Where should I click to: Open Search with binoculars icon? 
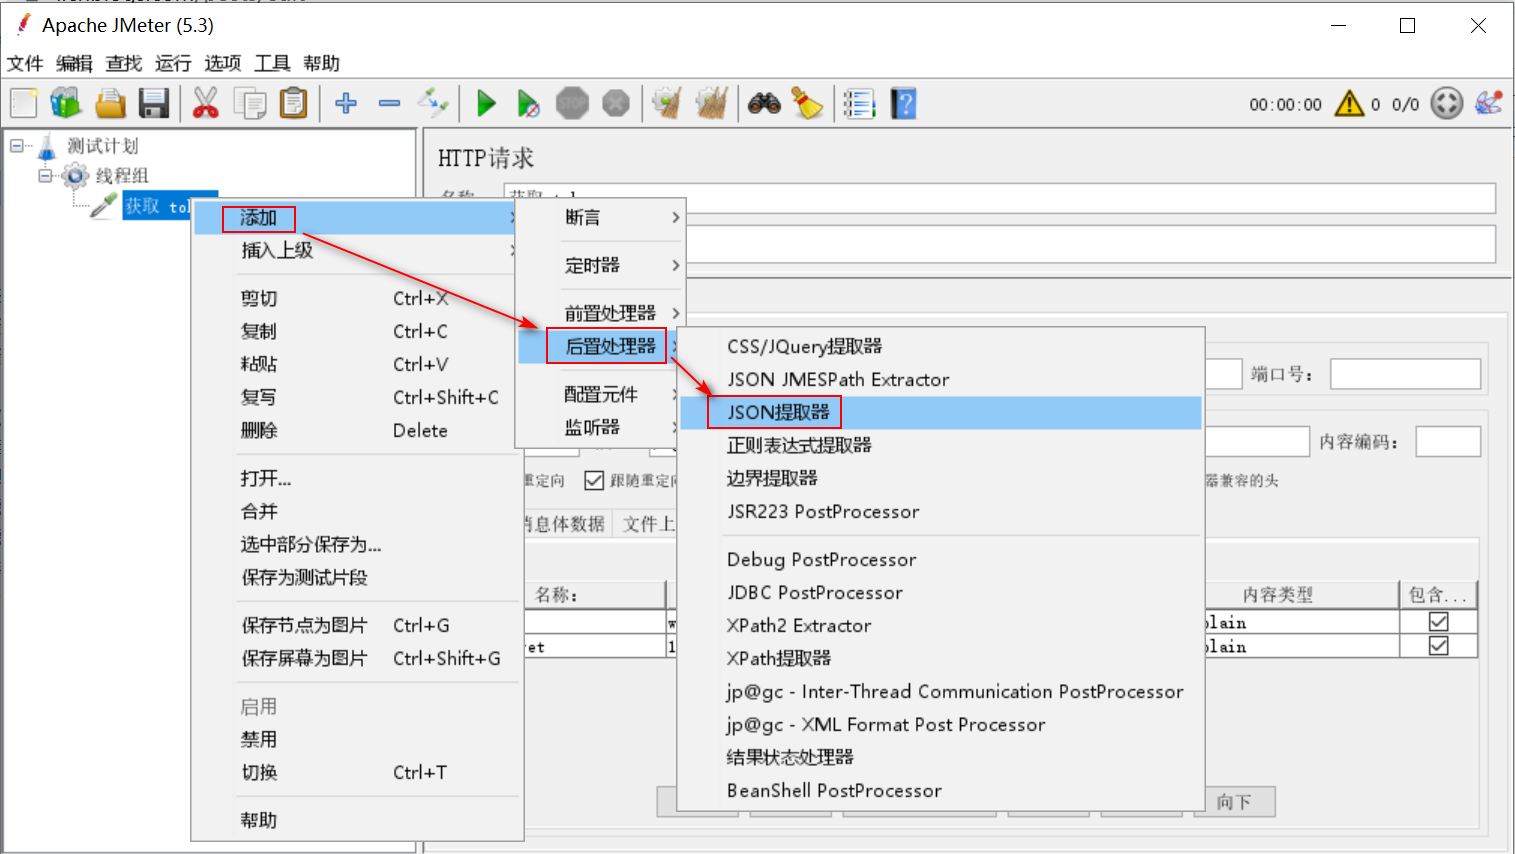coord(764,103)
